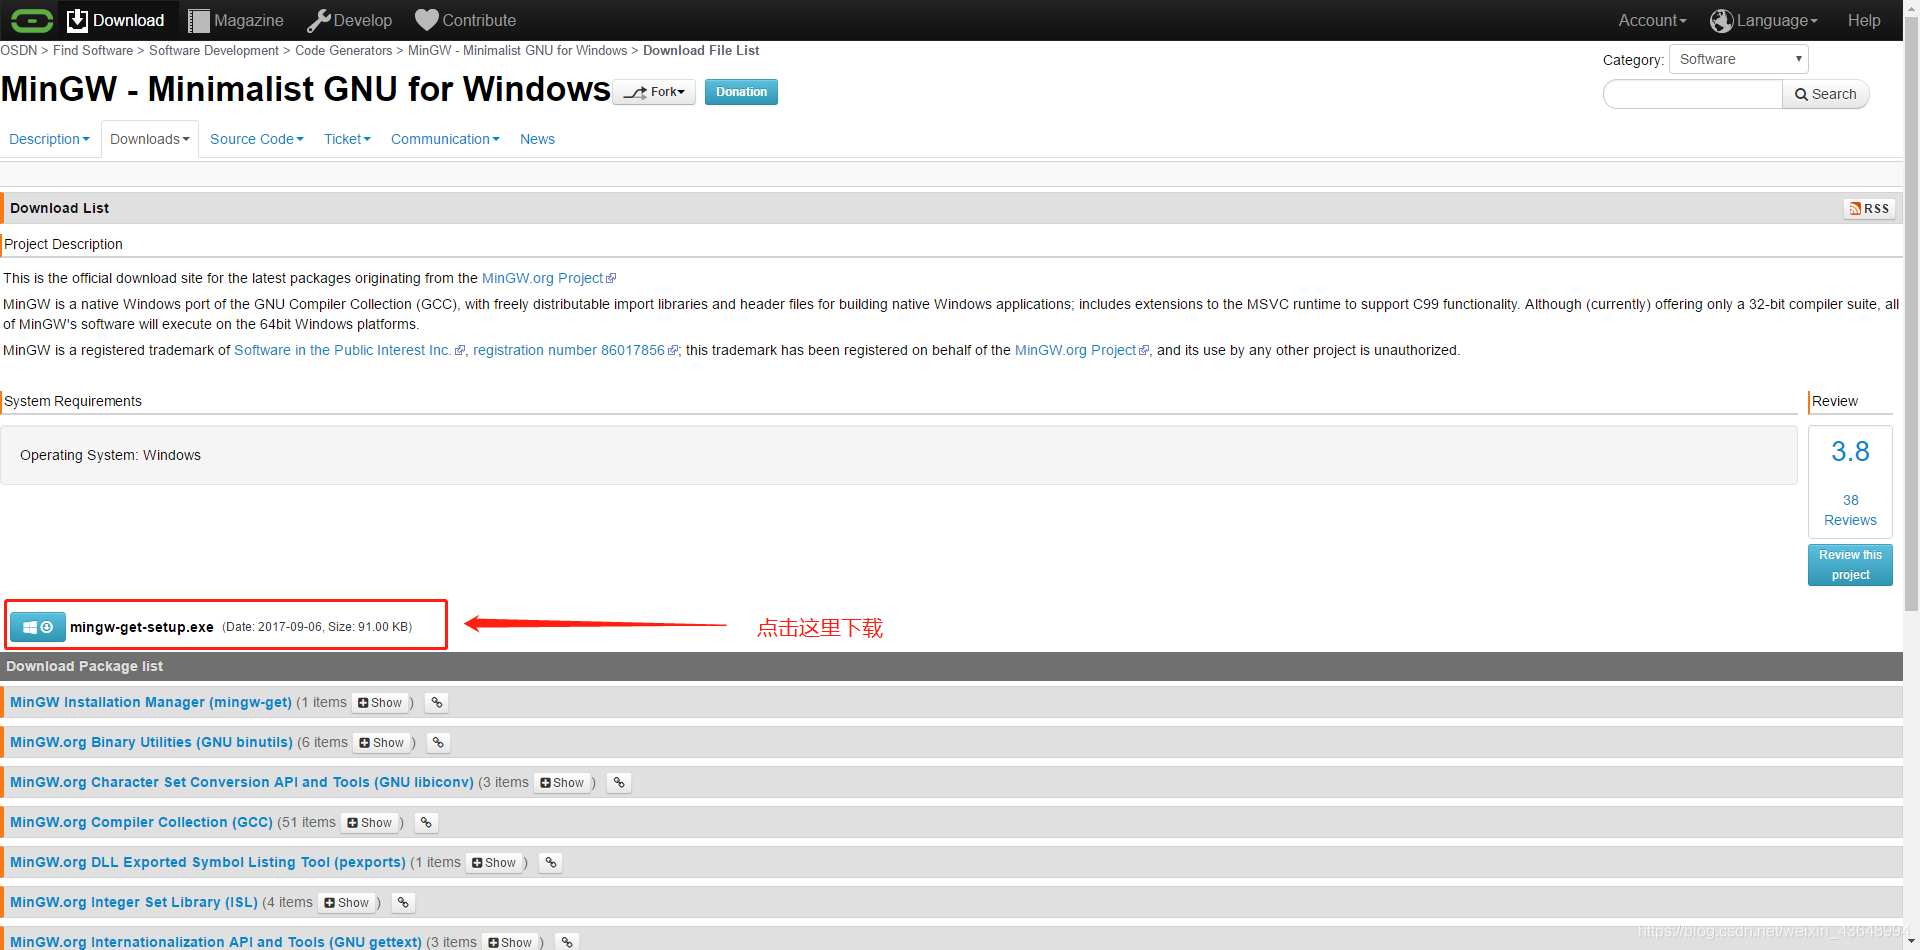1920x950 pixels.
Task: Click Code Generators breadcrumb link
Action: [343, 50]
